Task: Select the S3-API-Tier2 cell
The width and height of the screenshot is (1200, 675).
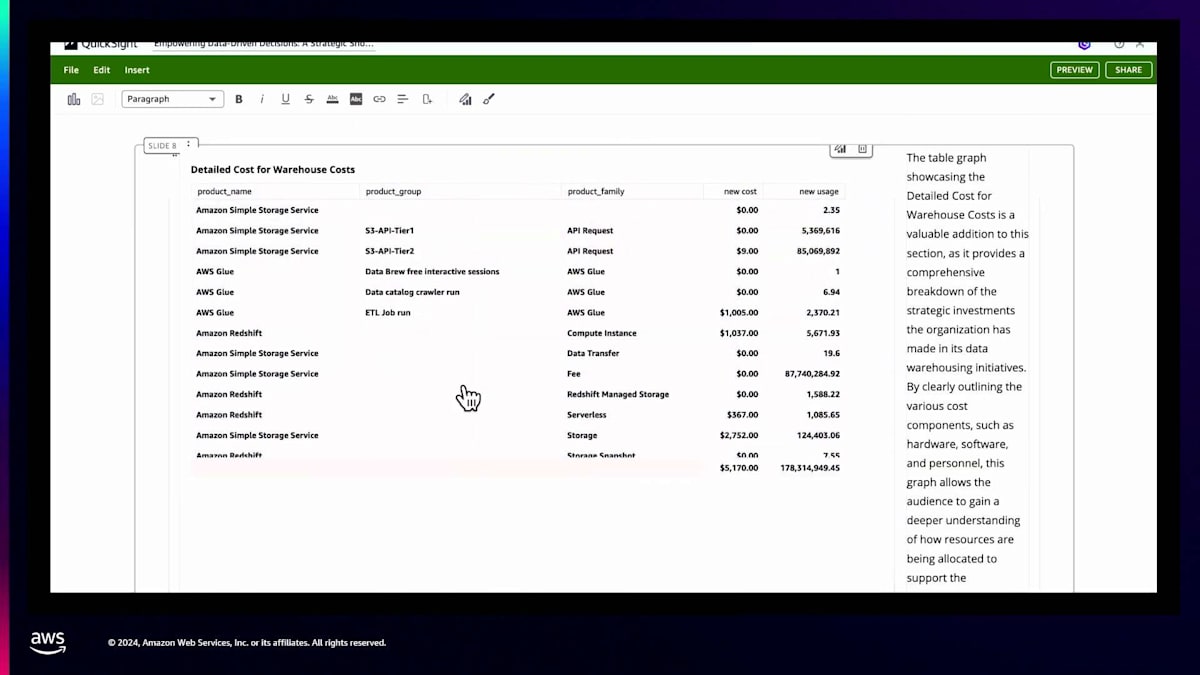Action: point(390,251)
